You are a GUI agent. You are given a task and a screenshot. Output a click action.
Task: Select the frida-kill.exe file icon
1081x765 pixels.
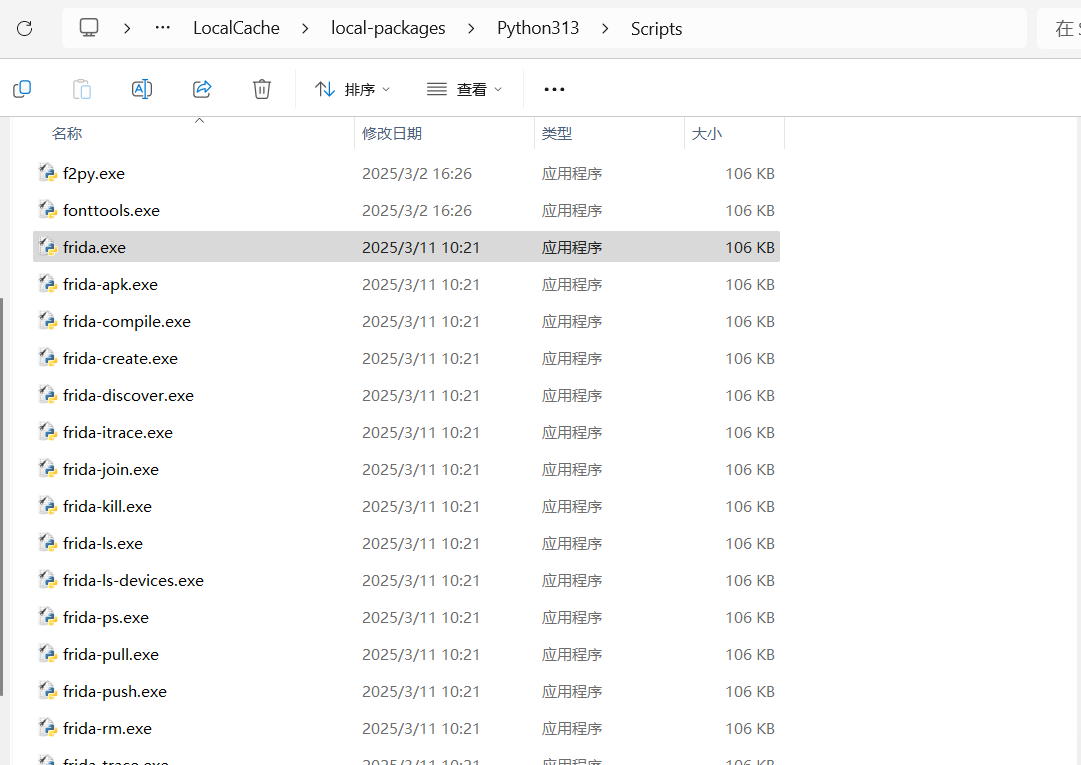pos(47,506)
